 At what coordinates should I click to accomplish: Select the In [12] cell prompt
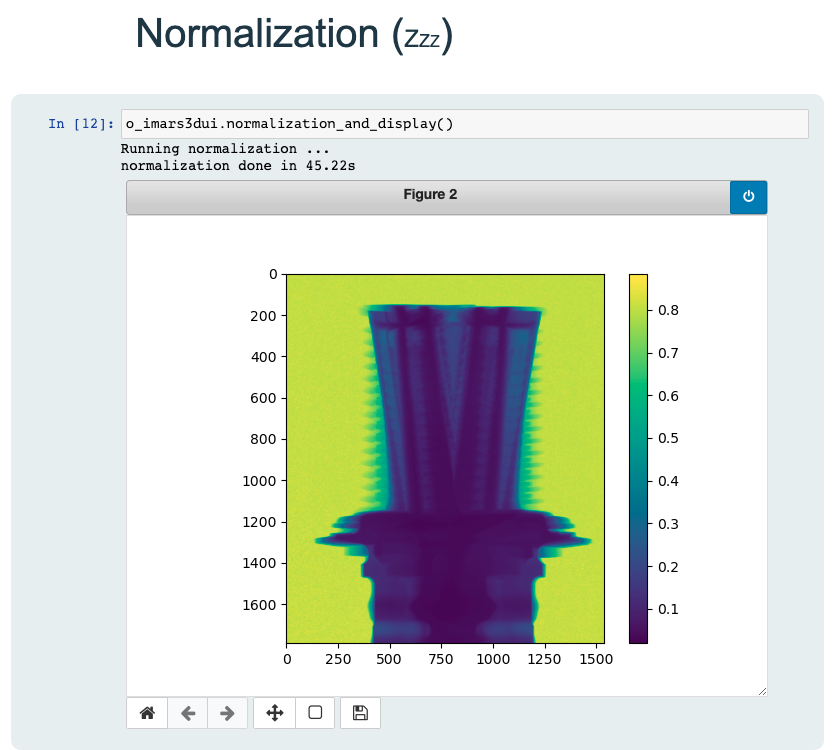(x=81, y=124)
